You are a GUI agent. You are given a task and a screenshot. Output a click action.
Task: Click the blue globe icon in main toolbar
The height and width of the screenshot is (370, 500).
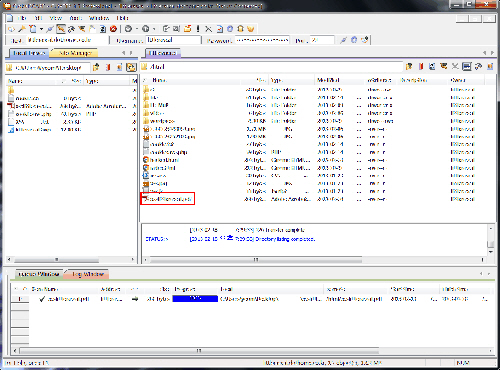[x=230, y=29]
